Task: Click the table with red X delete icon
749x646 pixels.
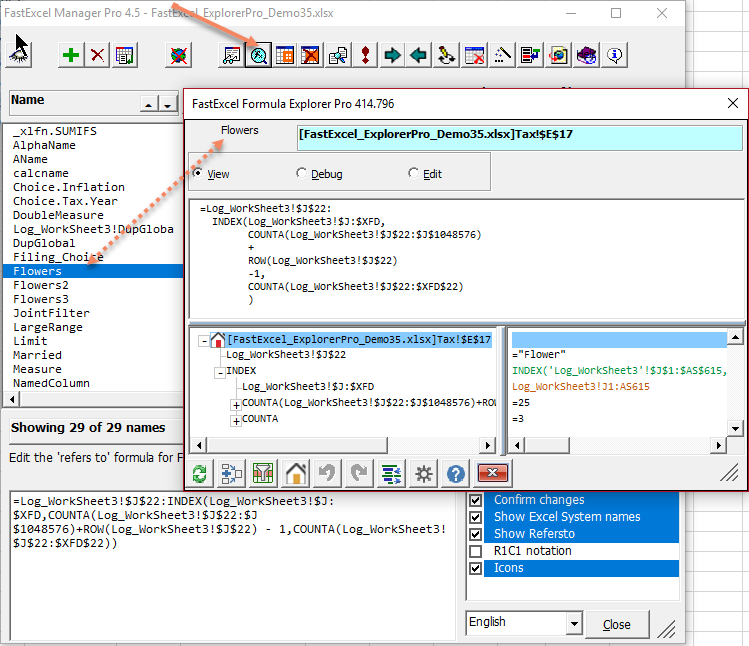Action: [474, 55]
